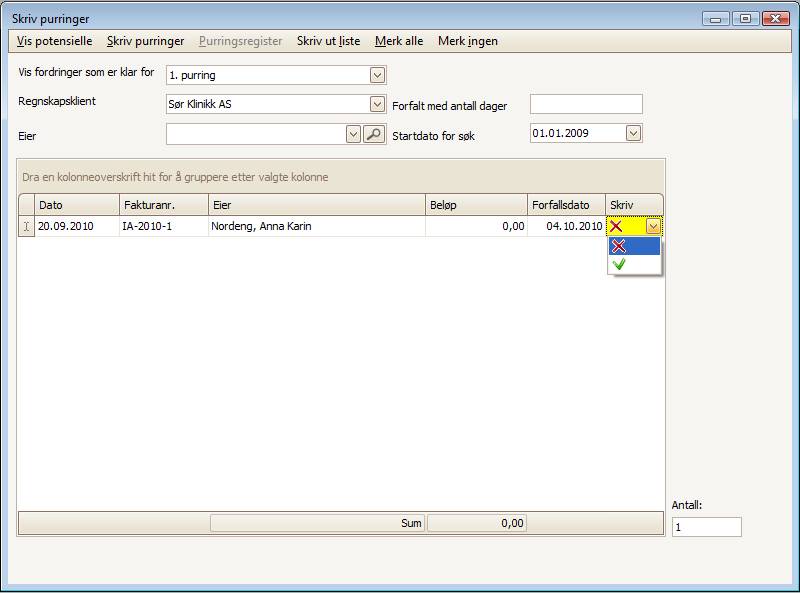The width and height of the screenshot is (800, 593).
Task: Select Skriv ut liste menu item
Action: (x=329, y=41)
